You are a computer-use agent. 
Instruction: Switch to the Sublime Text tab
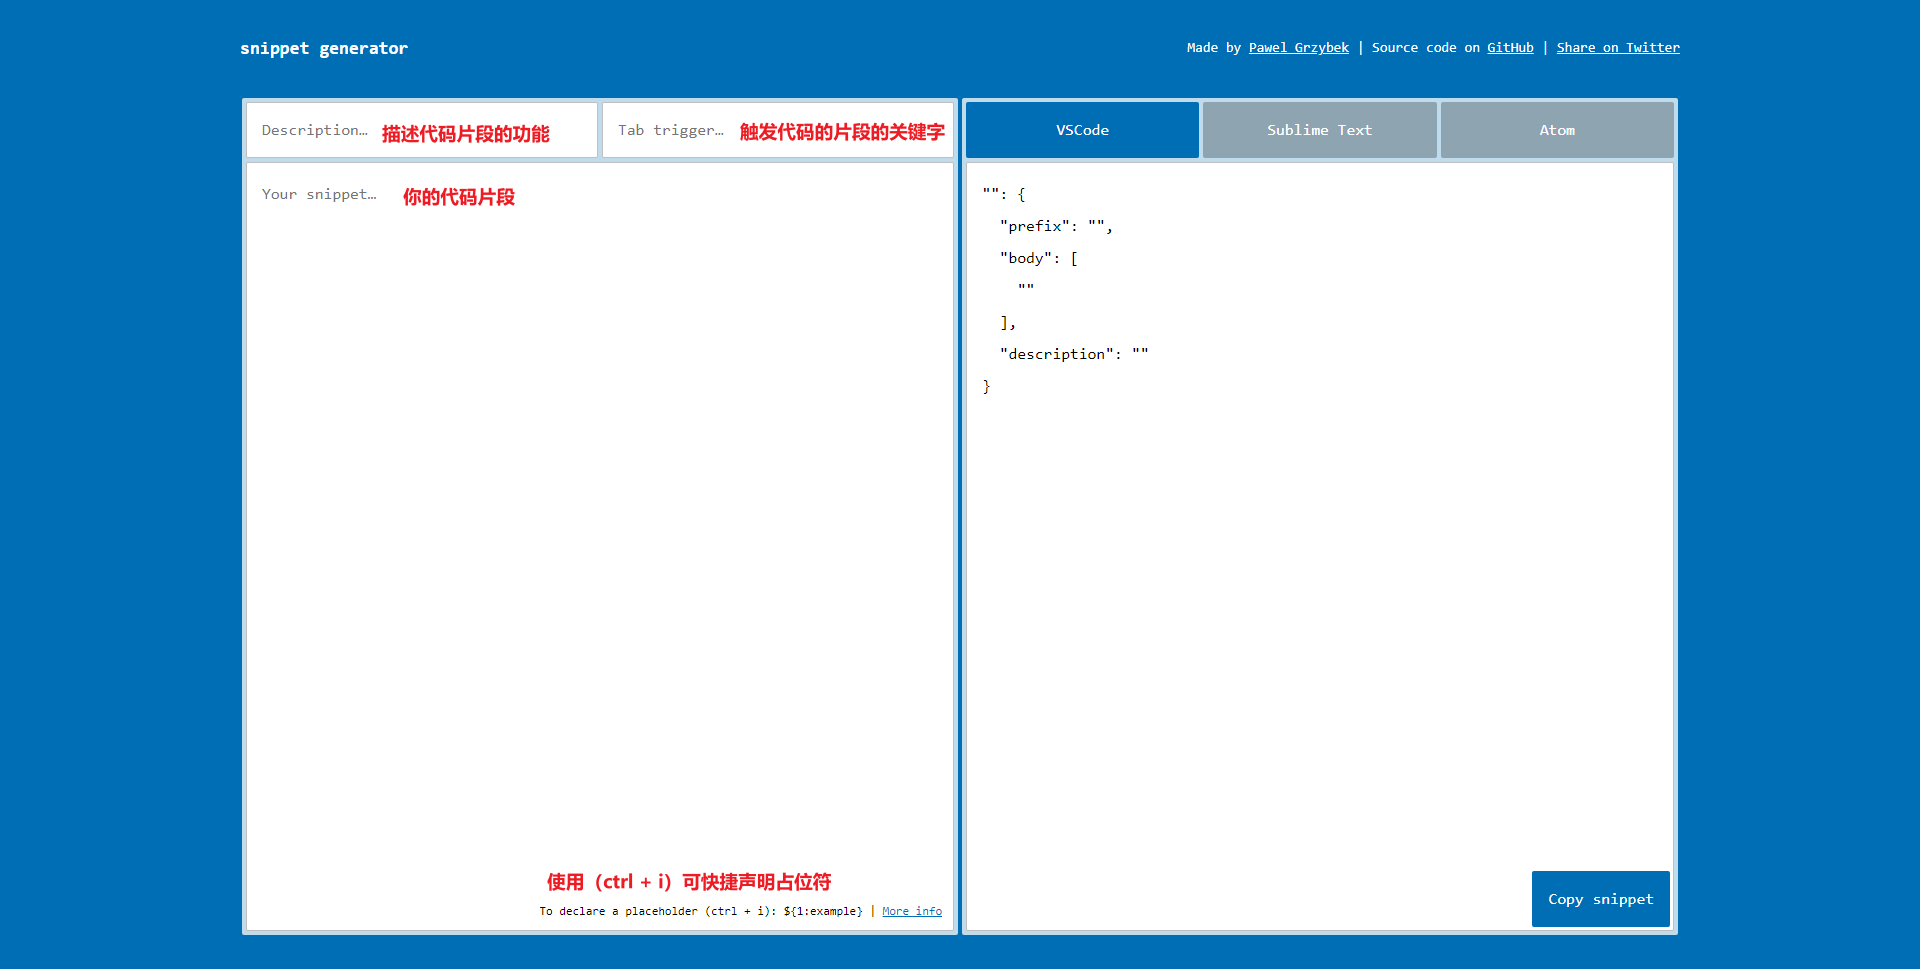(1319, 130)
